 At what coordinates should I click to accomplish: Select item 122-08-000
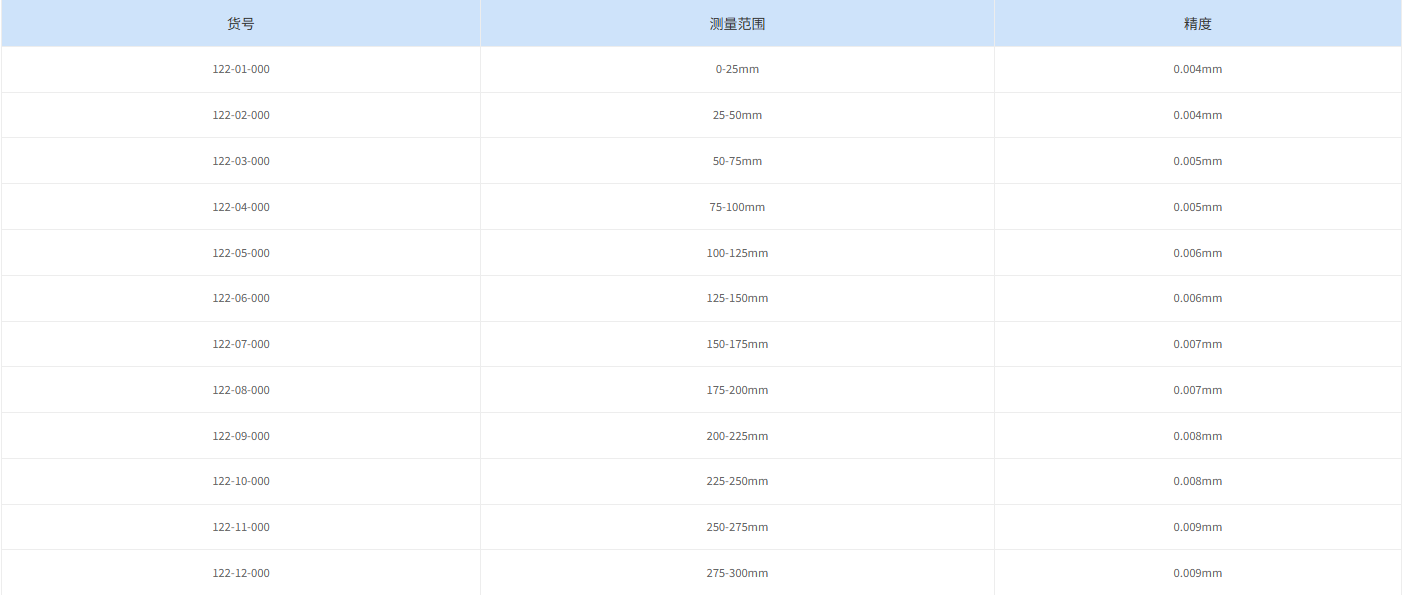tap(240, 390)
